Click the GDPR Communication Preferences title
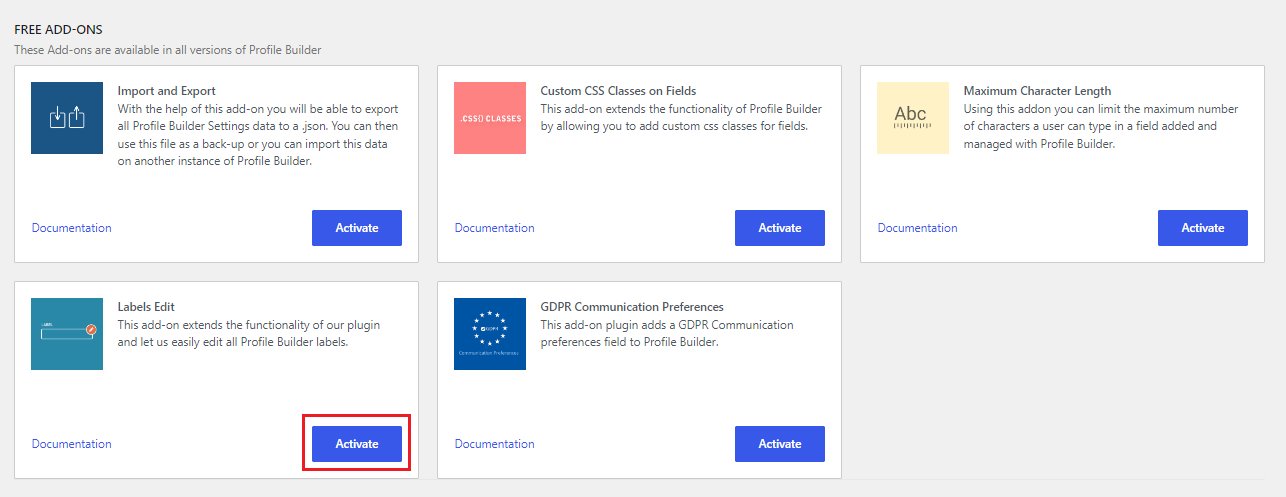Screen dimensions: 1286x497 coord(632,307)
